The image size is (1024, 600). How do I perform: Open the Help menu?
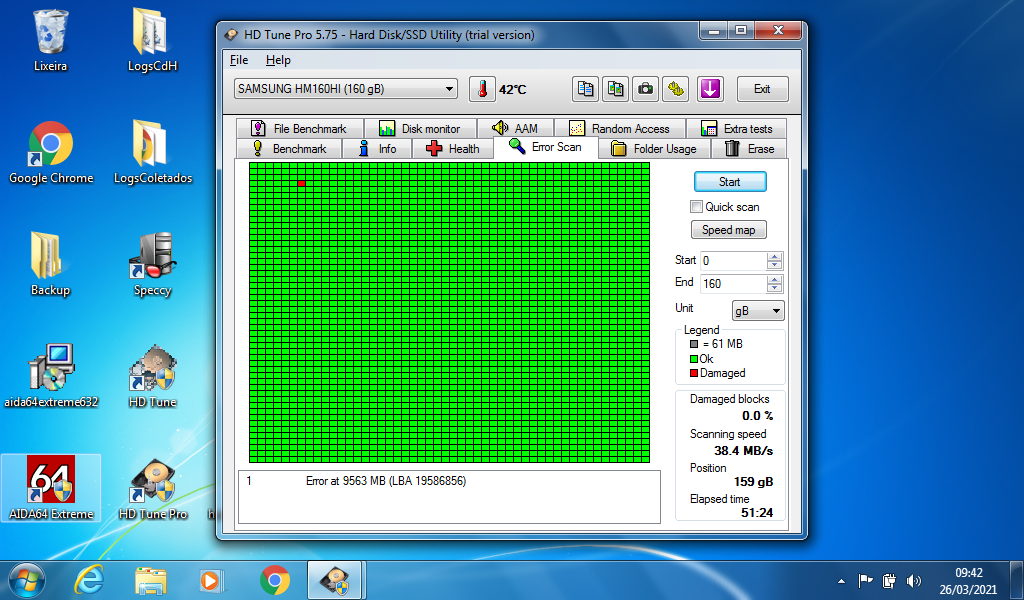pyautogui.click(x=278, y=60)
